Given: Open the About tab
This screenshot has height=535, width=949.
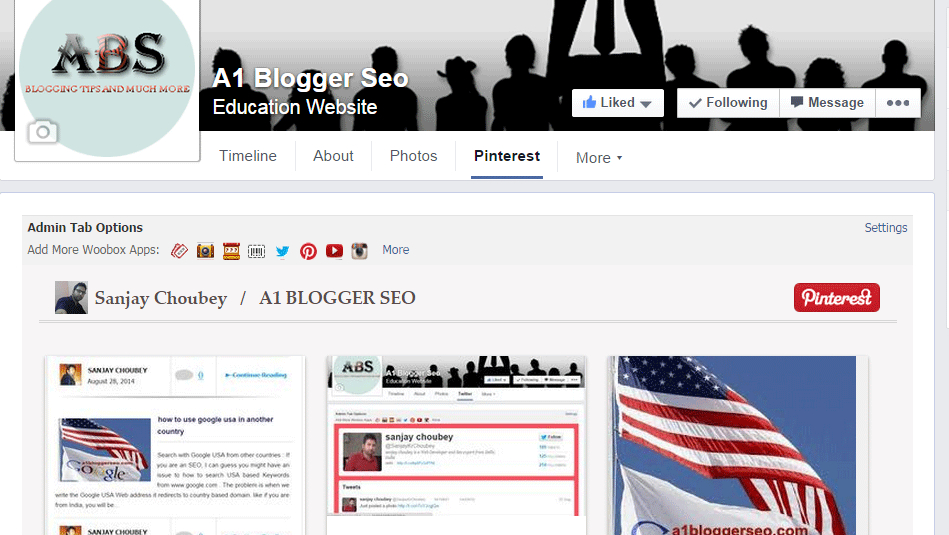Looking at the screenshot, I should pyautogui.click(x=333, y=156).
